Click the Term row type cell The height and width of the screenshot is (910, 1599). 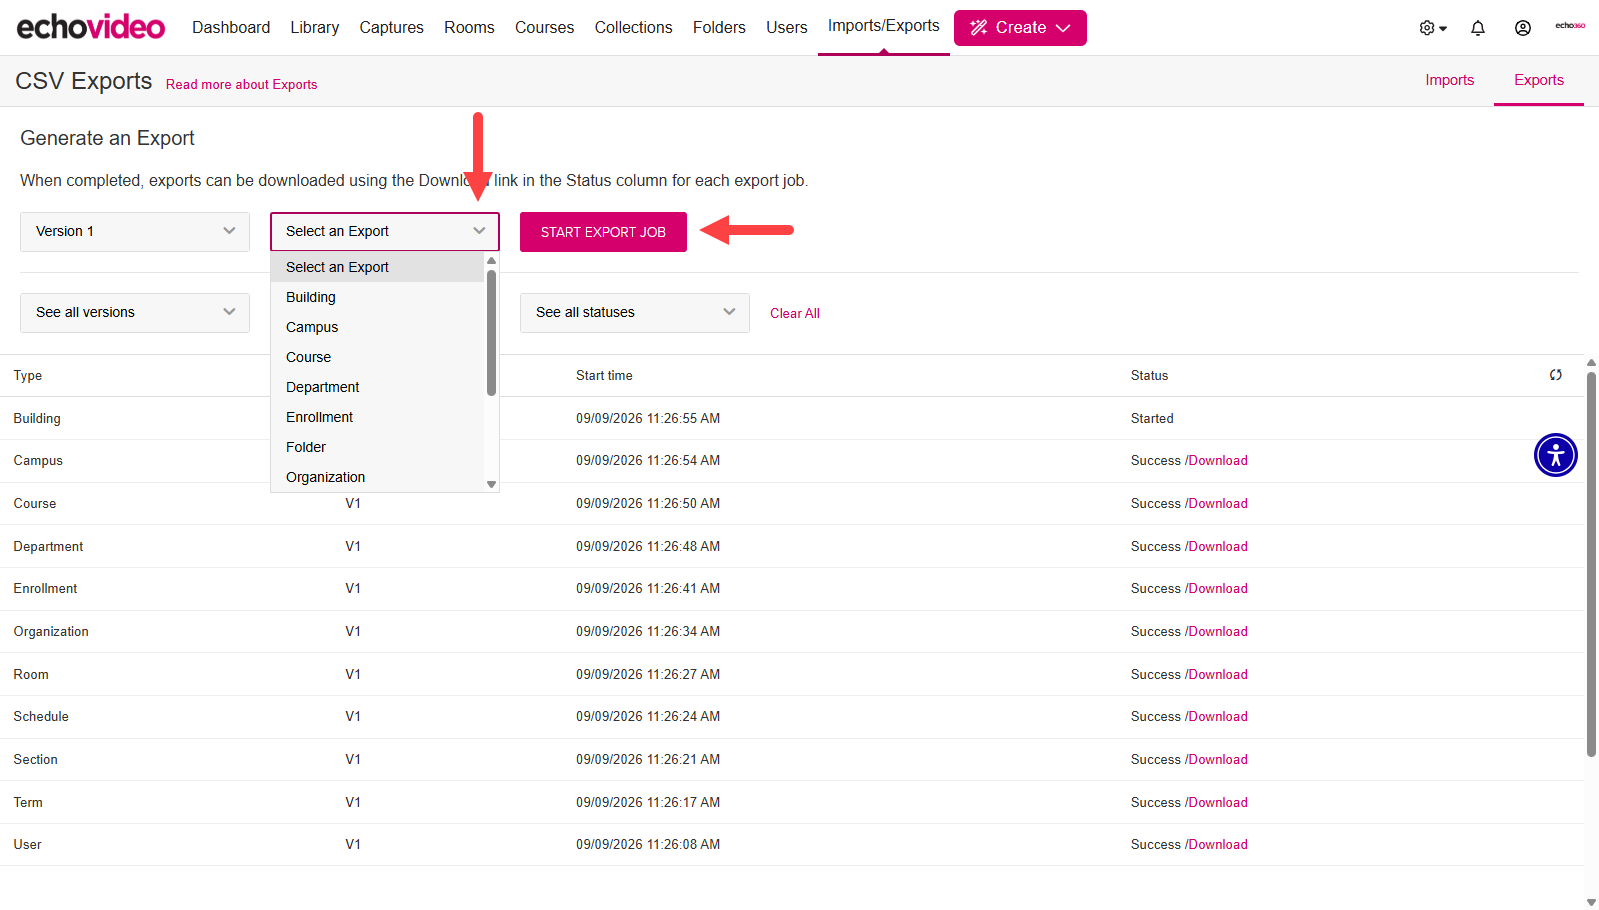click(28, 803)
